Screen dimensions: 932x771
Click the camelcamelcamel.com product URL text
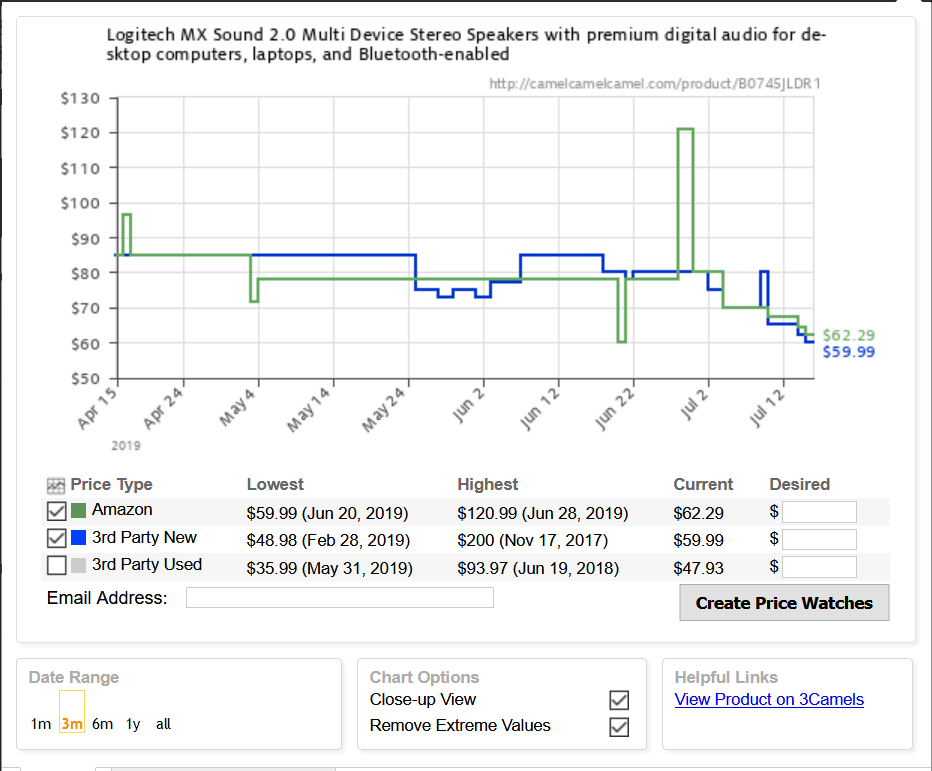(x=654, y=84)
